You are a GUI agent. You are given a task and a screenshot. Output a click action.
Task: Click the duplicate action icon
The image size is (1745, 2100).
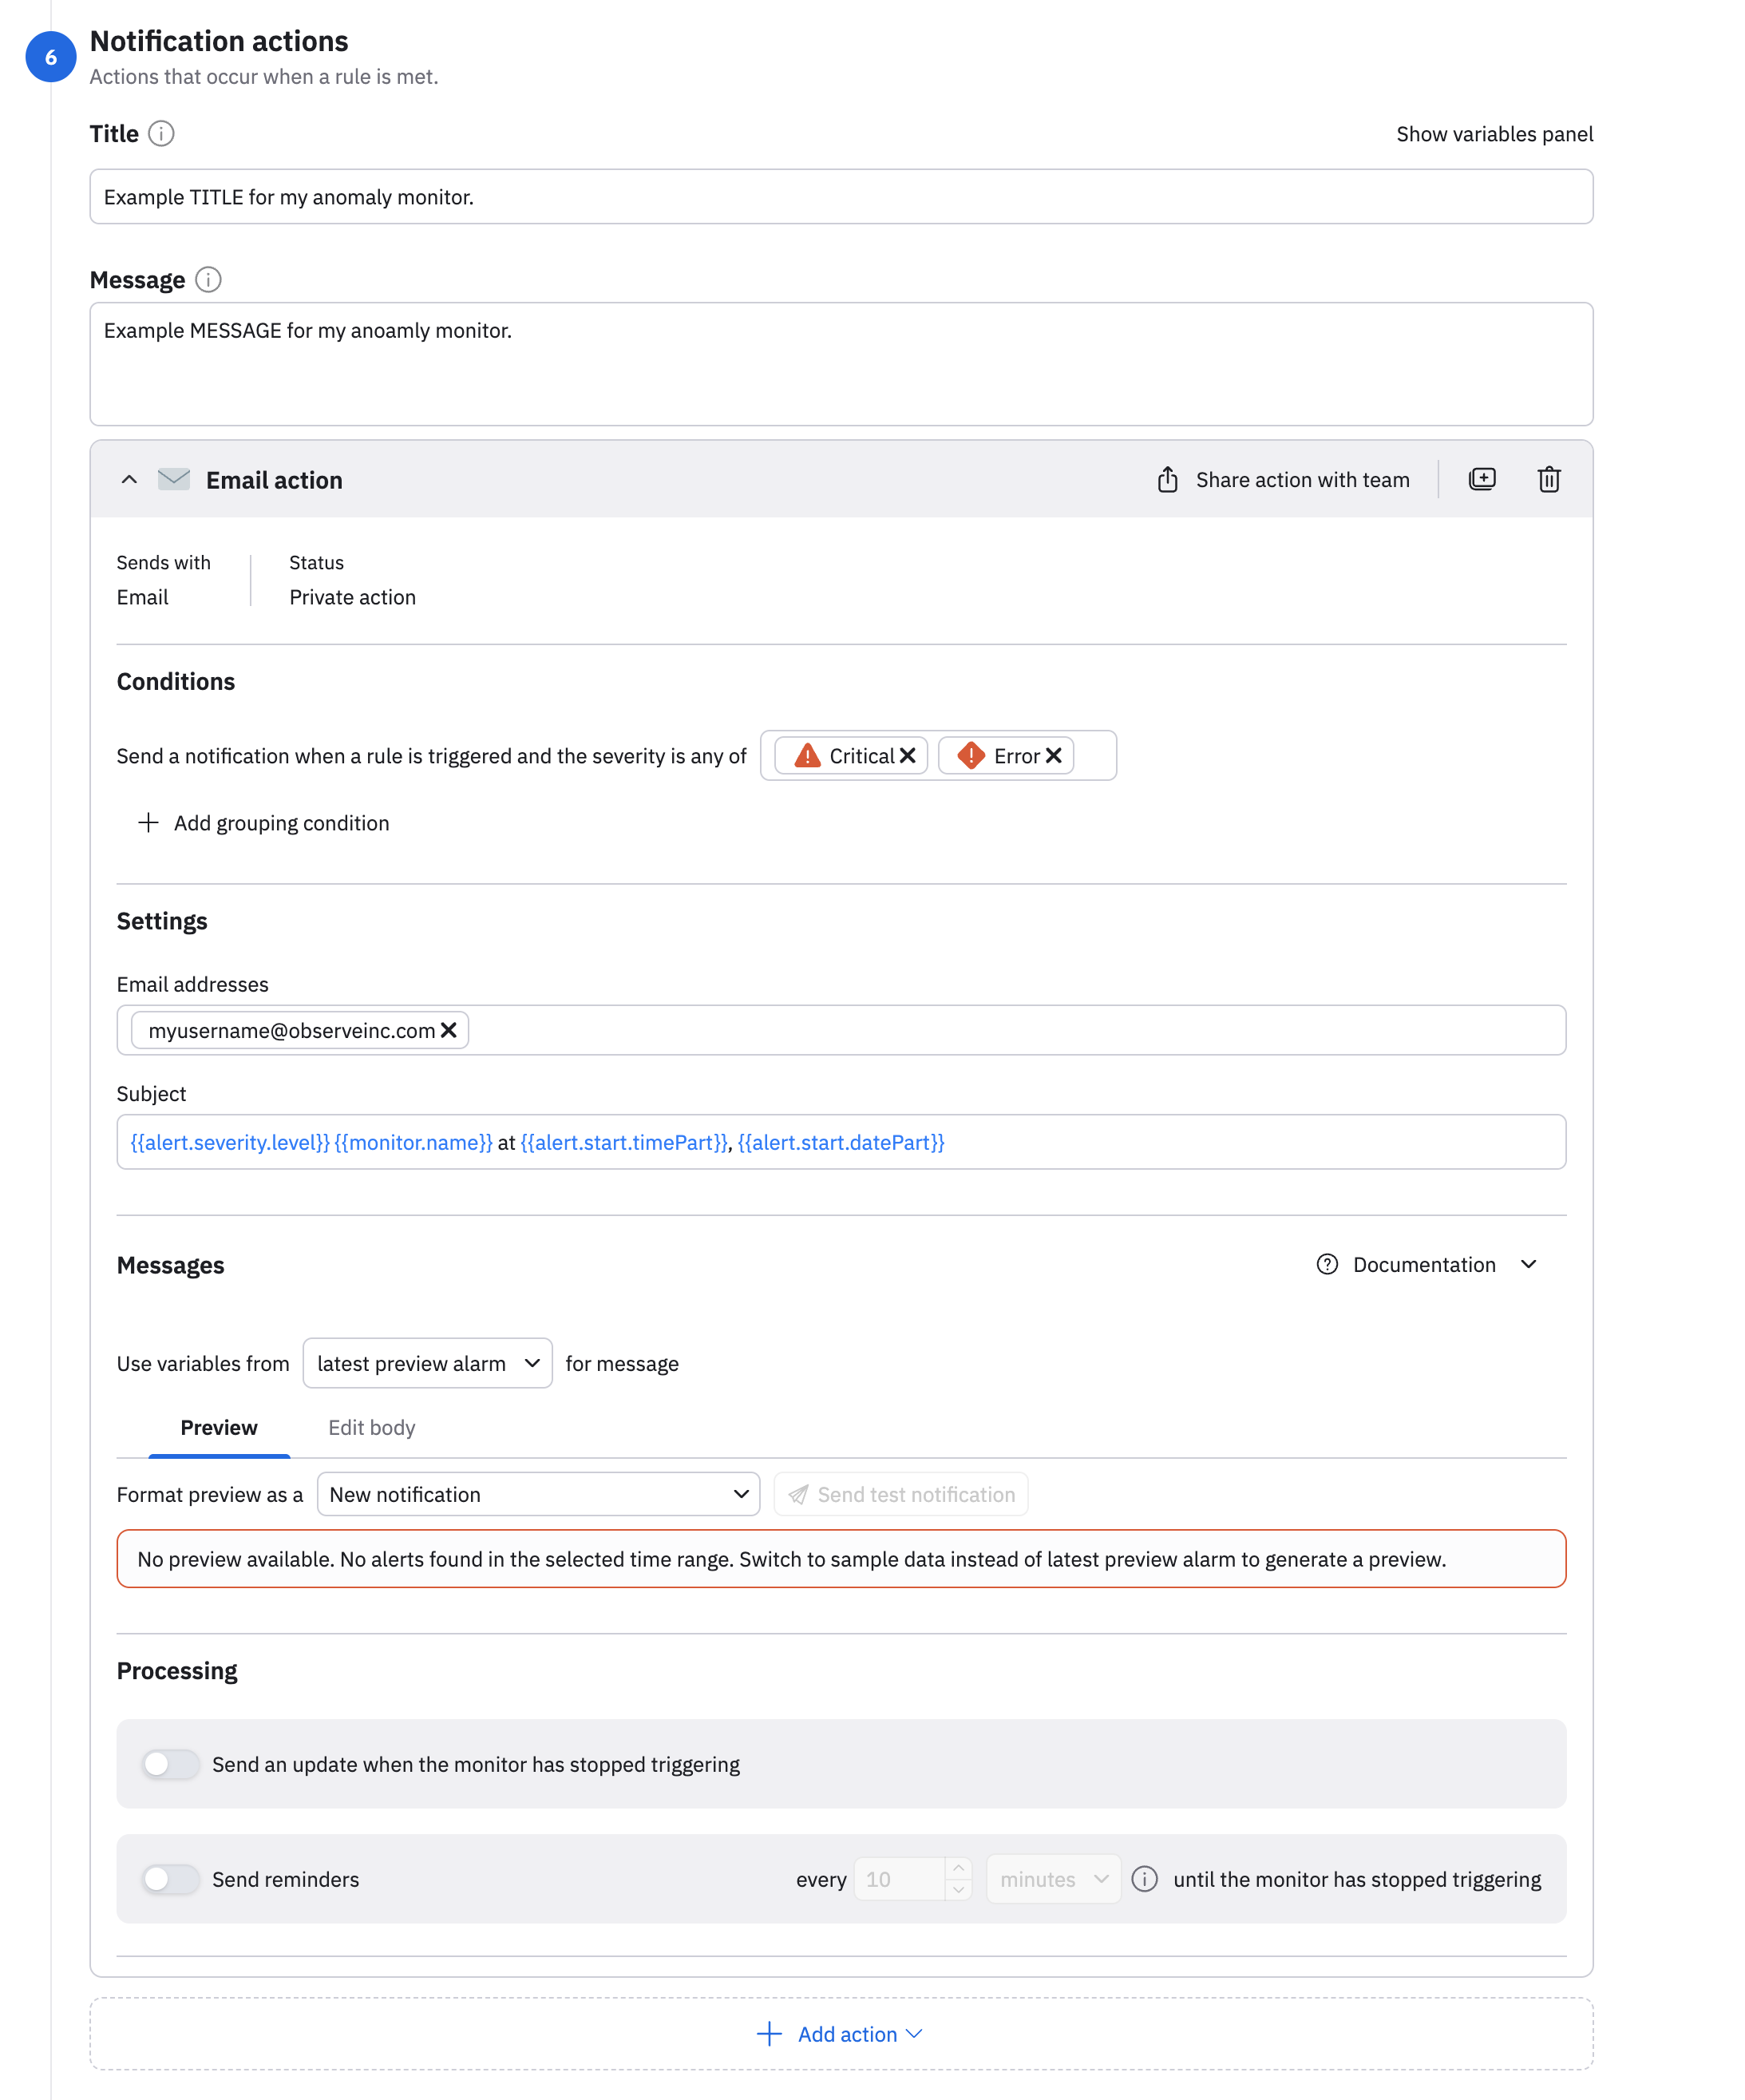click(1481, 479)
